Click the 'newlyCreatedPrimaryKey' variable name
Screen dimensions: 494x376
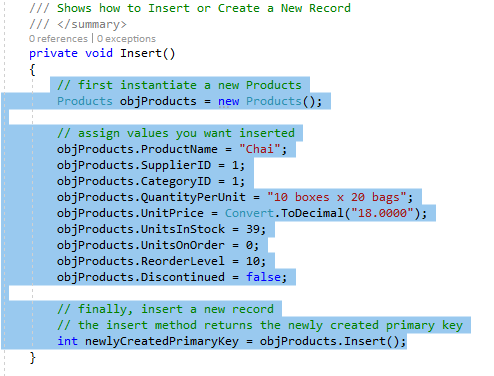[x=162, y=341]
